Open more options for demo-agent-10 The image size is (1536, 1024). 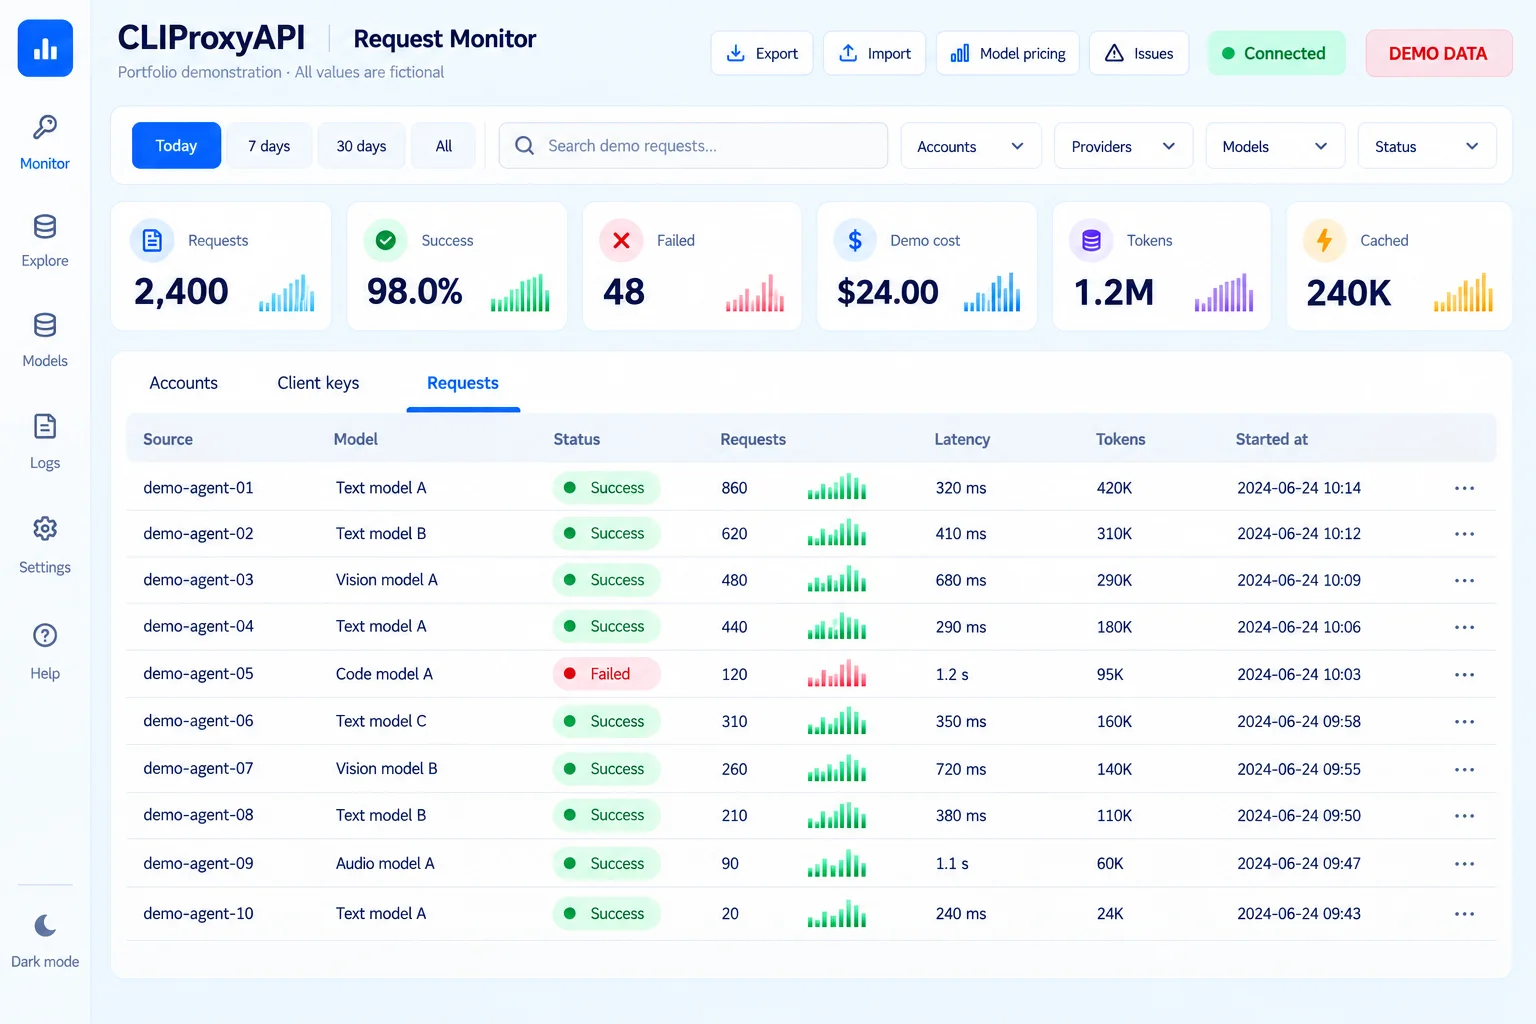pos(1465,914)
